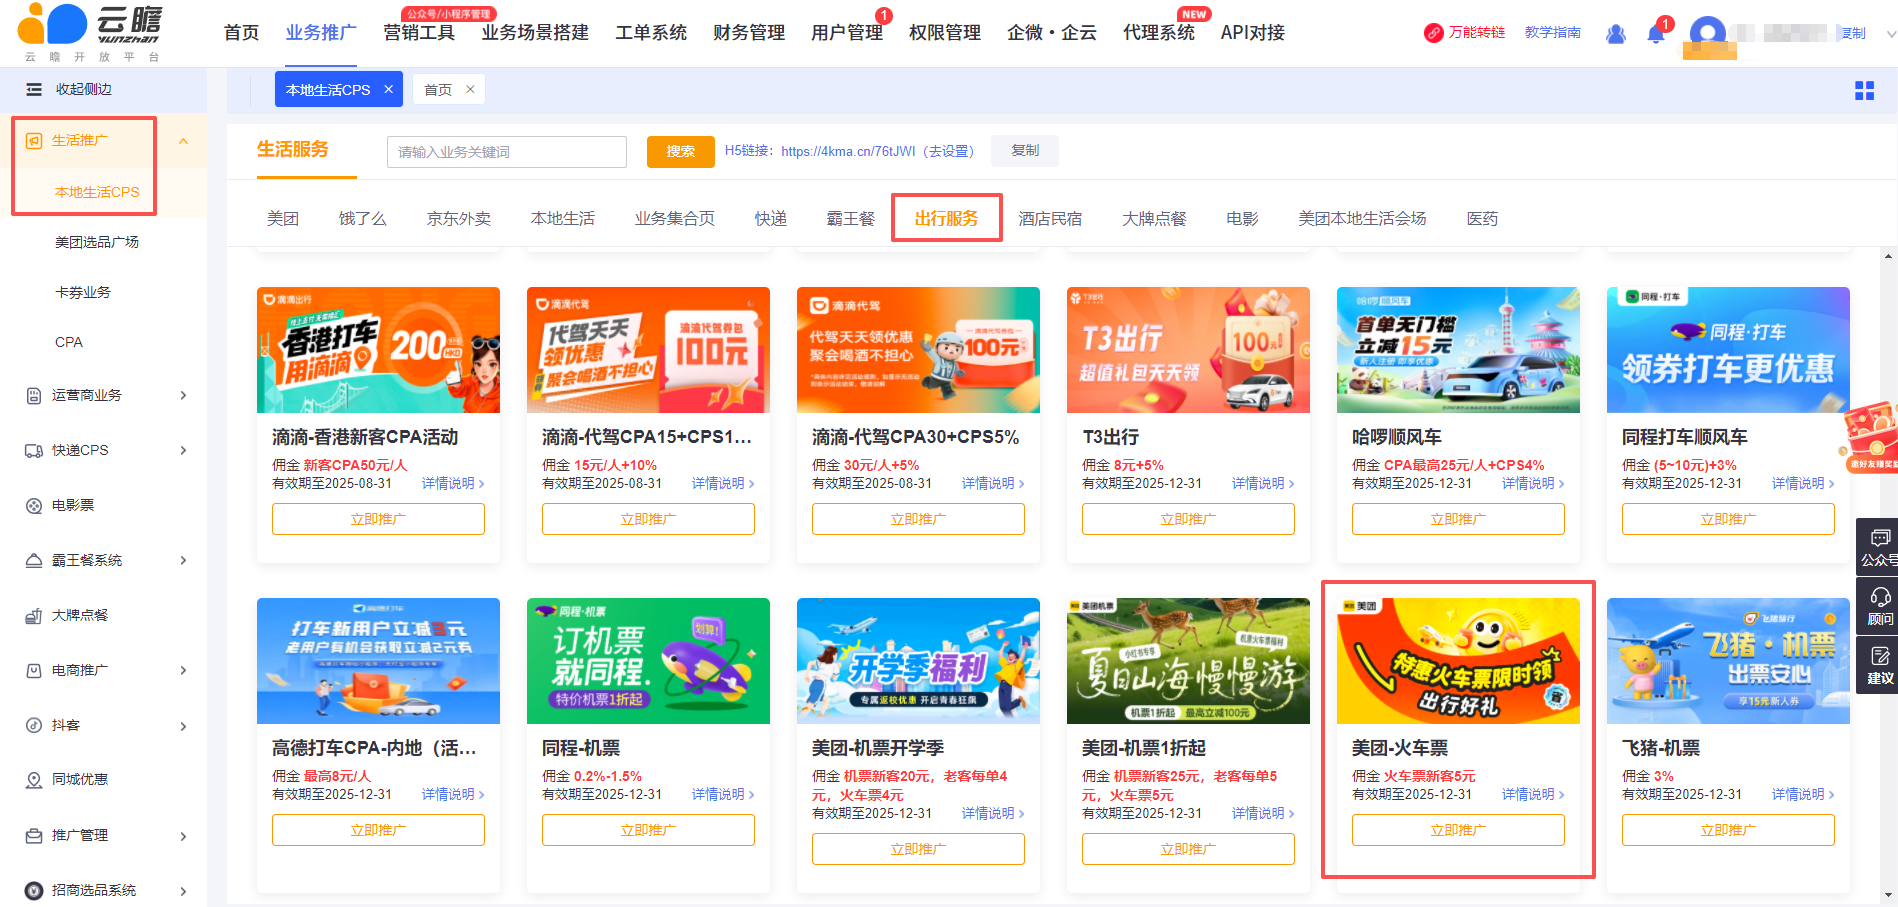This screenshot has height=907, width=1898.
Task: Click the 大牌点餐 sidebar icon
Action: coord(34,615)
